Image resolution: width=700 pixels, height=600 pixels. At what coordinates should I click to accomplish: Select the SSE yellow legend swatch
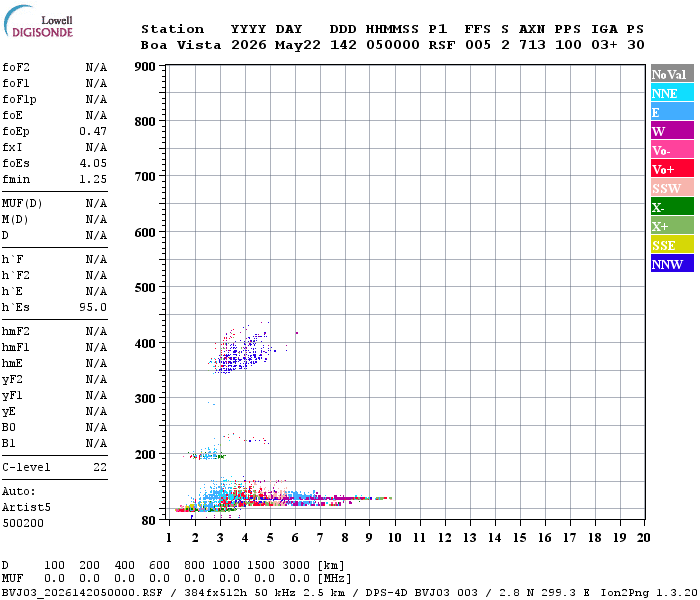pos(672,245)
